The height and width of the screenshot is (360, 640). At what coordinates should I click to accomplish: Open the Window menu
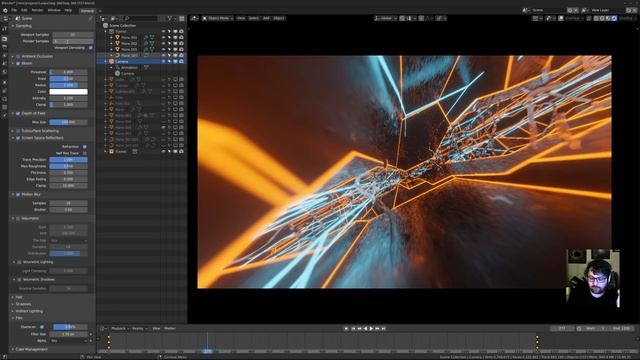54,10
